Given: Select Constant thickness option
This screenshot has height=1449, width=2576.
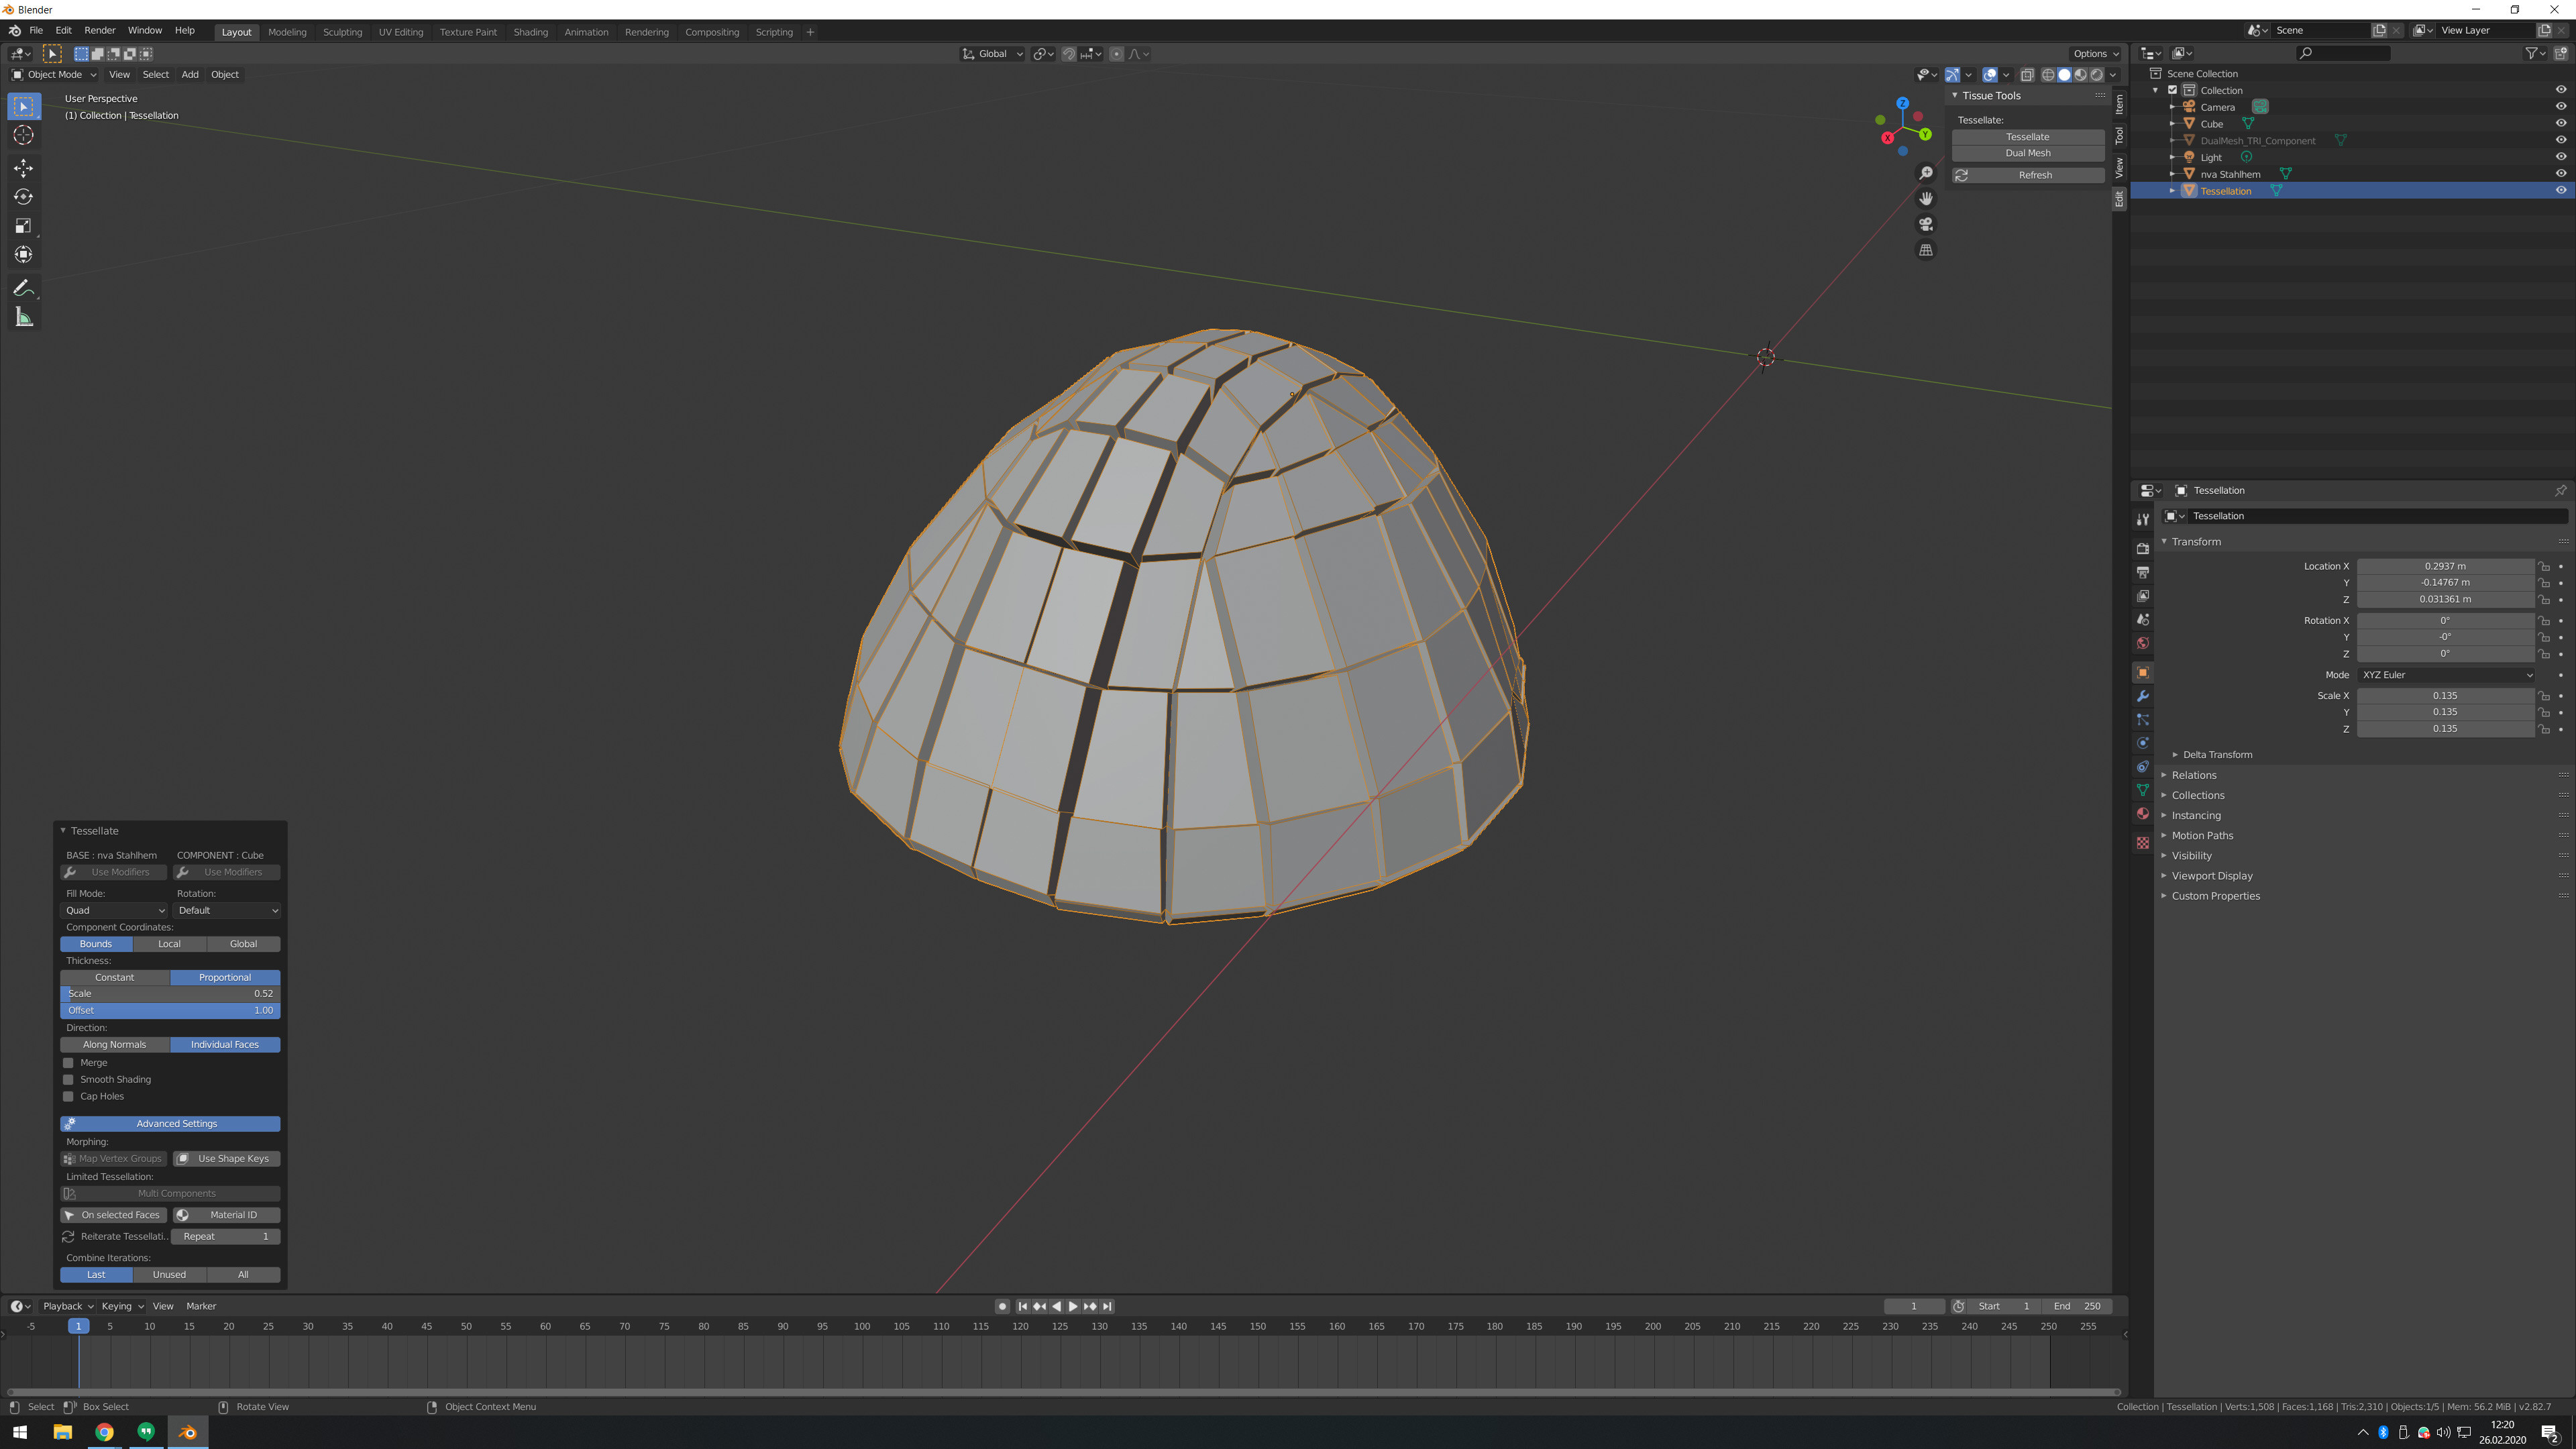Looking at the screenshot, I should (115, 977).
